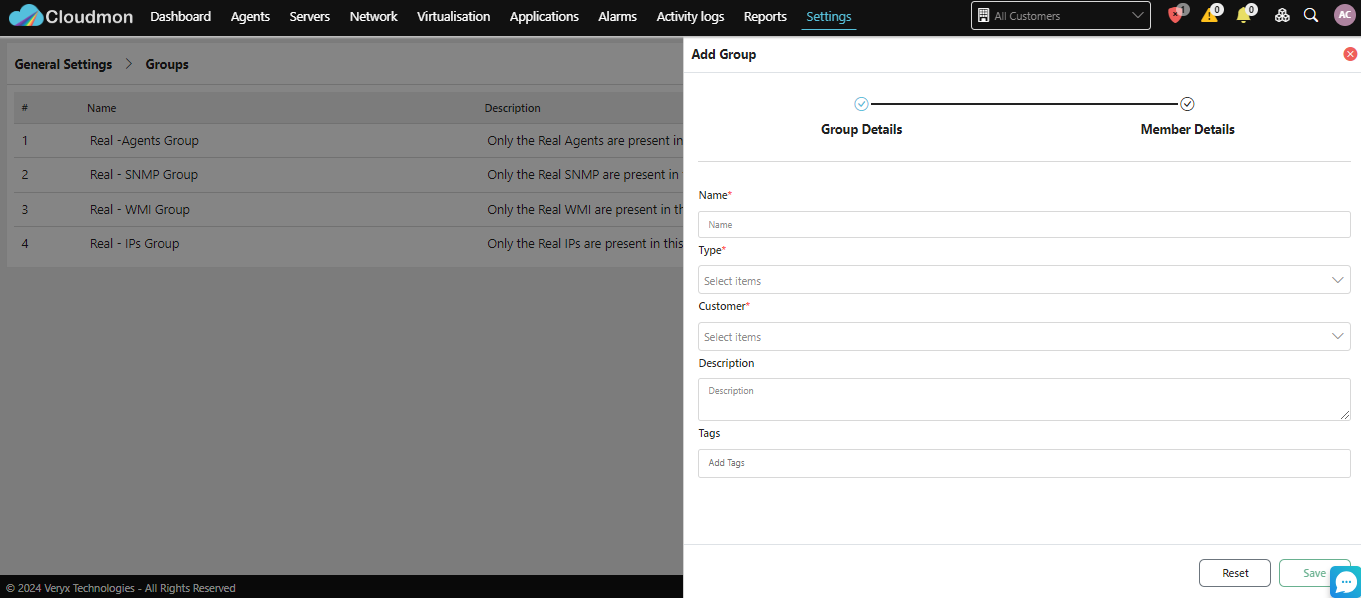Click the # column header
The image size is (1361, 598).
[x=25, y=108]
